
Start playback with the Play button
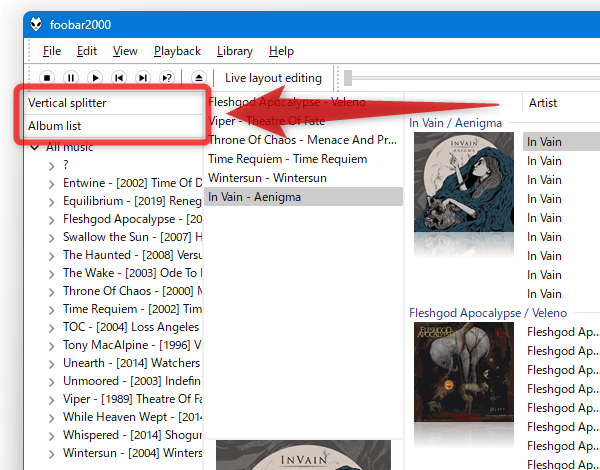[95, 78]
